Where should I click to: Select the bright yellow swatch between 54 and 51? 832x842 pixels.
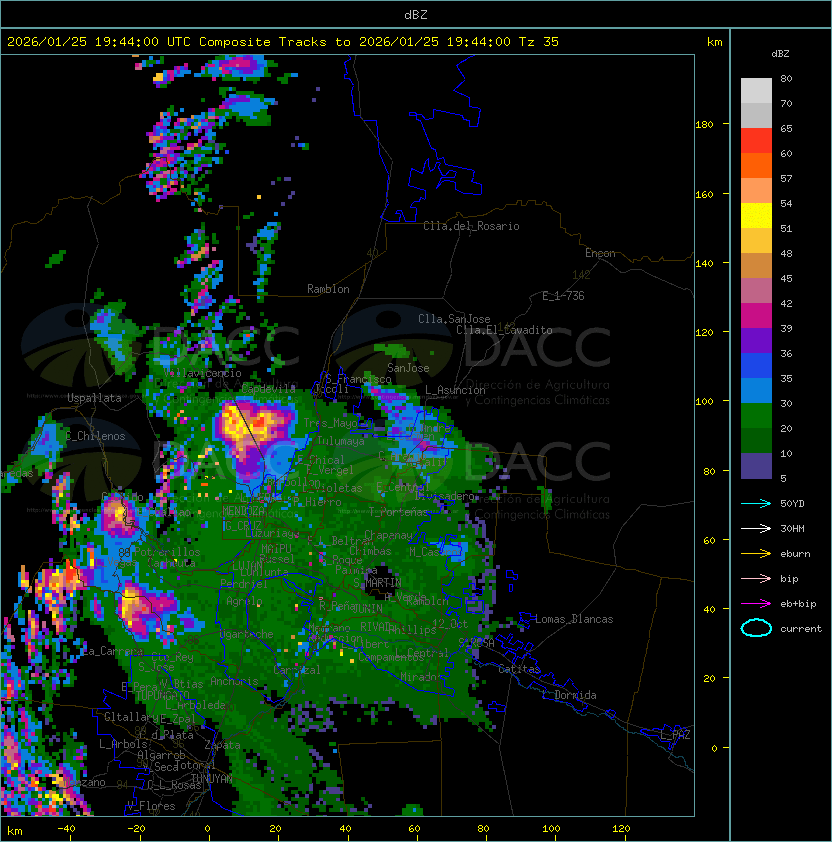(x=756, y=215)
